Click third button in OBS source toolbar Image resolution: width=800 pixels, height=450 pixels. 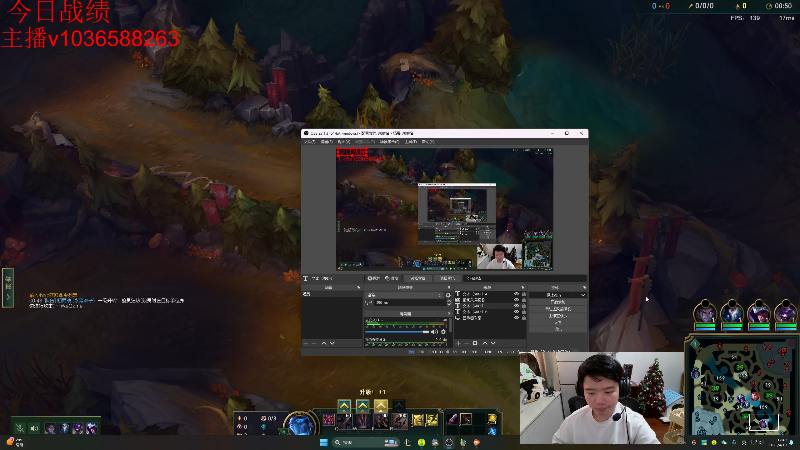418,279
